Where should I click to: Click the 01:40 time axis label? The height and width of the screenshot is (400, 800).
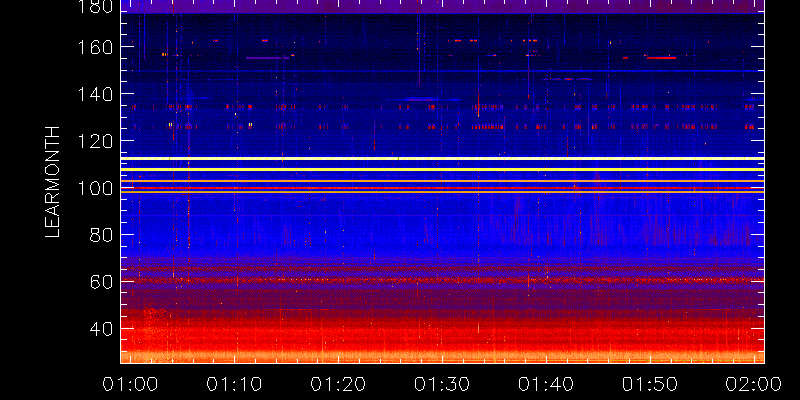(x=546, y=384)
